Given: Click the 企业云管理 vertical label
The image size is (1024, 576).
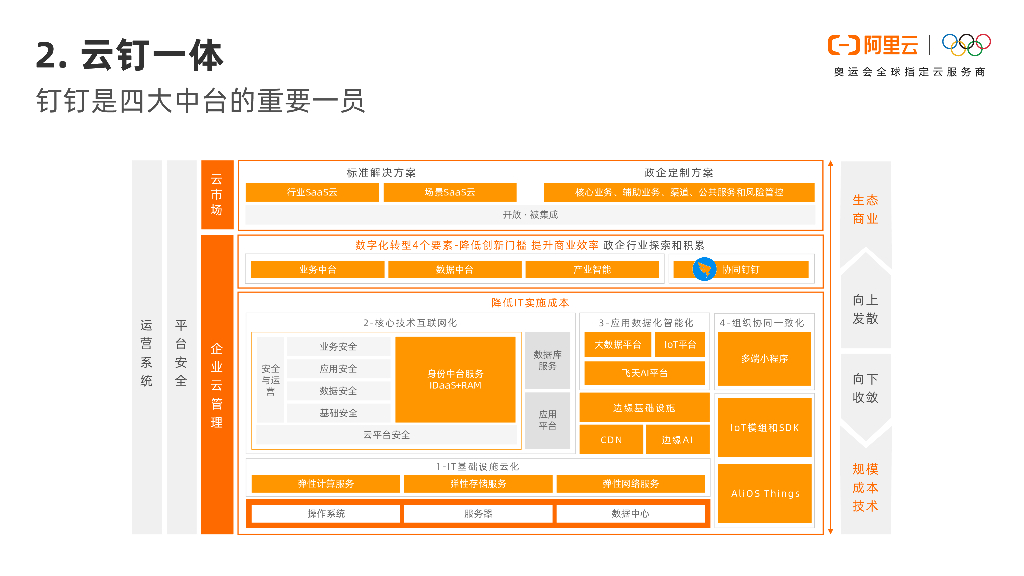Looking at the screenshot, I should [x=217, y=385].
